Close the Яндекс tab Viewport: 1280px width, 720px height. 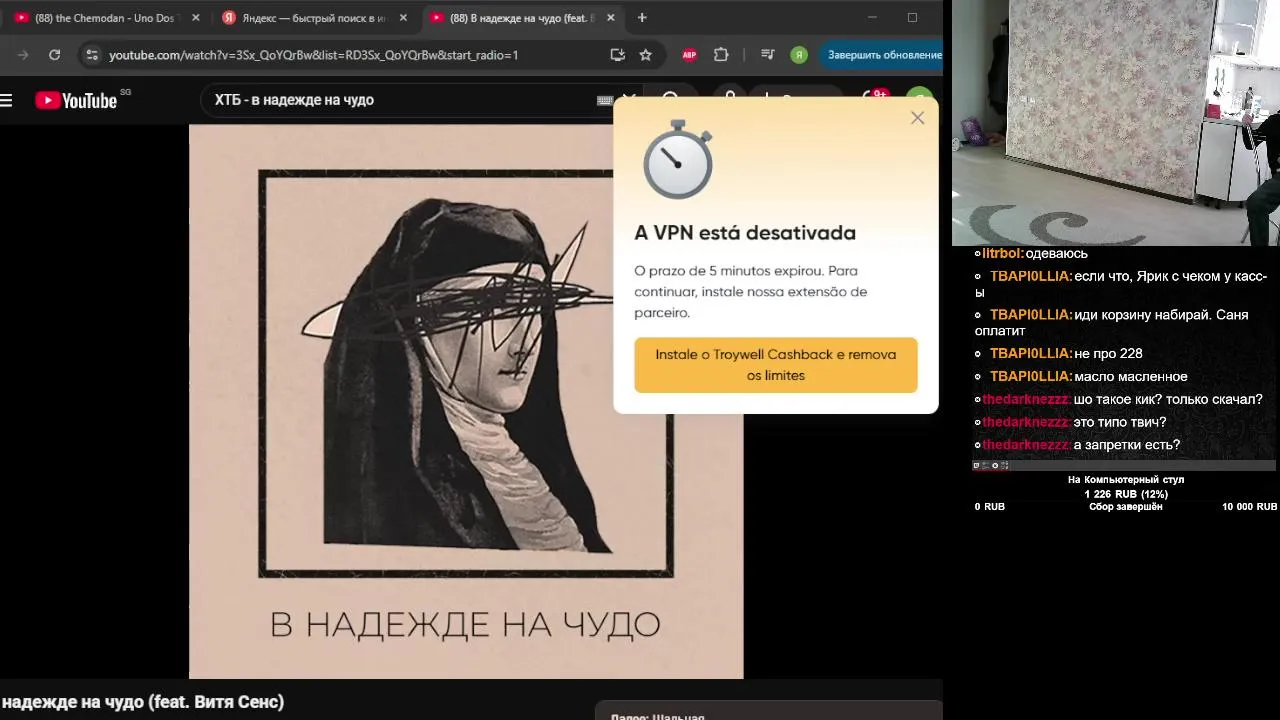coord(403,18)
